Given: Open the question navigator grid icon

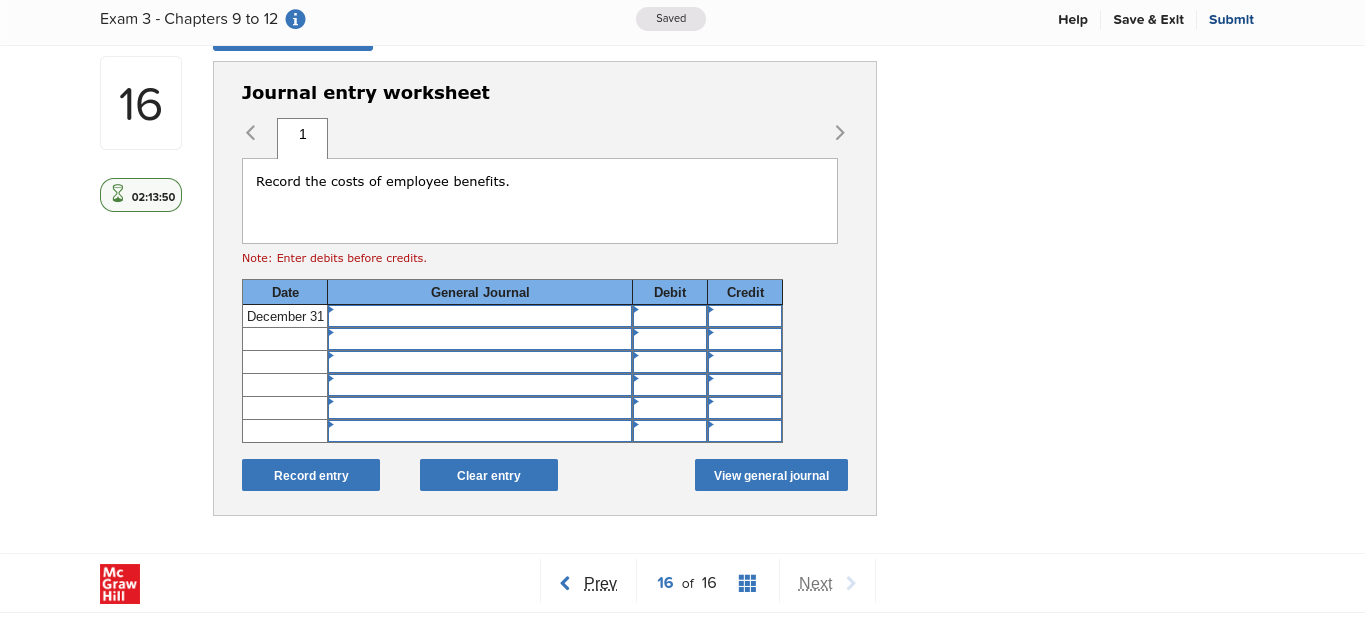Looking at the screenshot, I should click(x=747, y=583).
